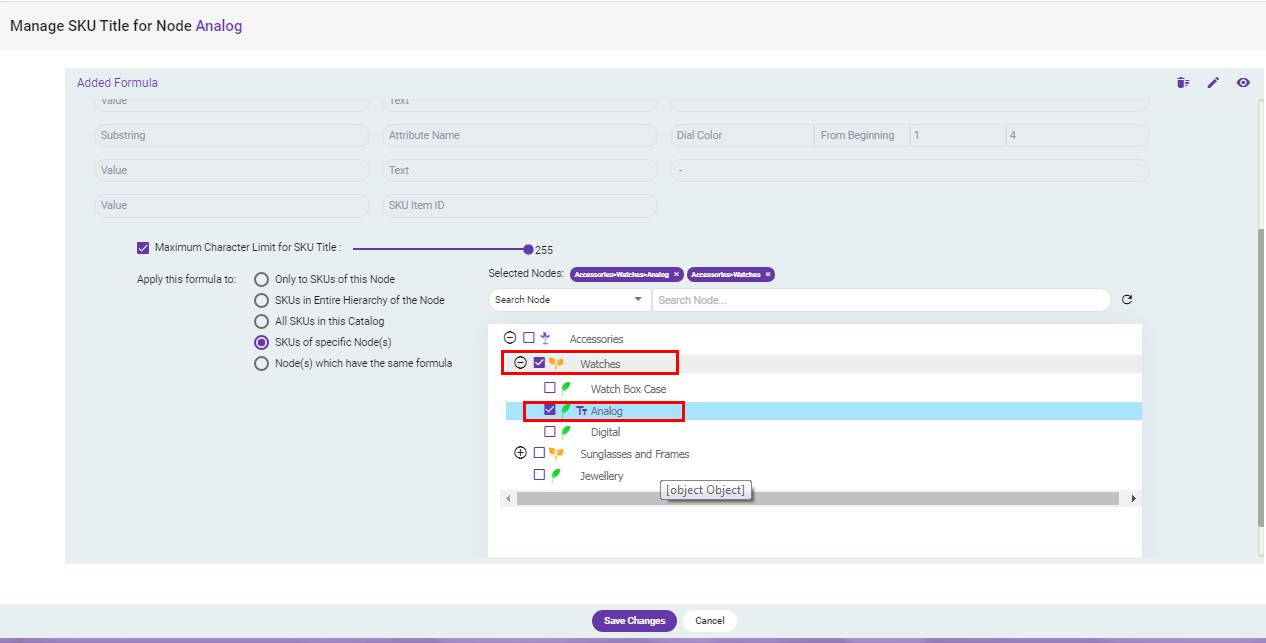Remove the Accessories>Watches>Analog chip via its x
Viewport: 1266px width, 643px height.
(677, 274)
